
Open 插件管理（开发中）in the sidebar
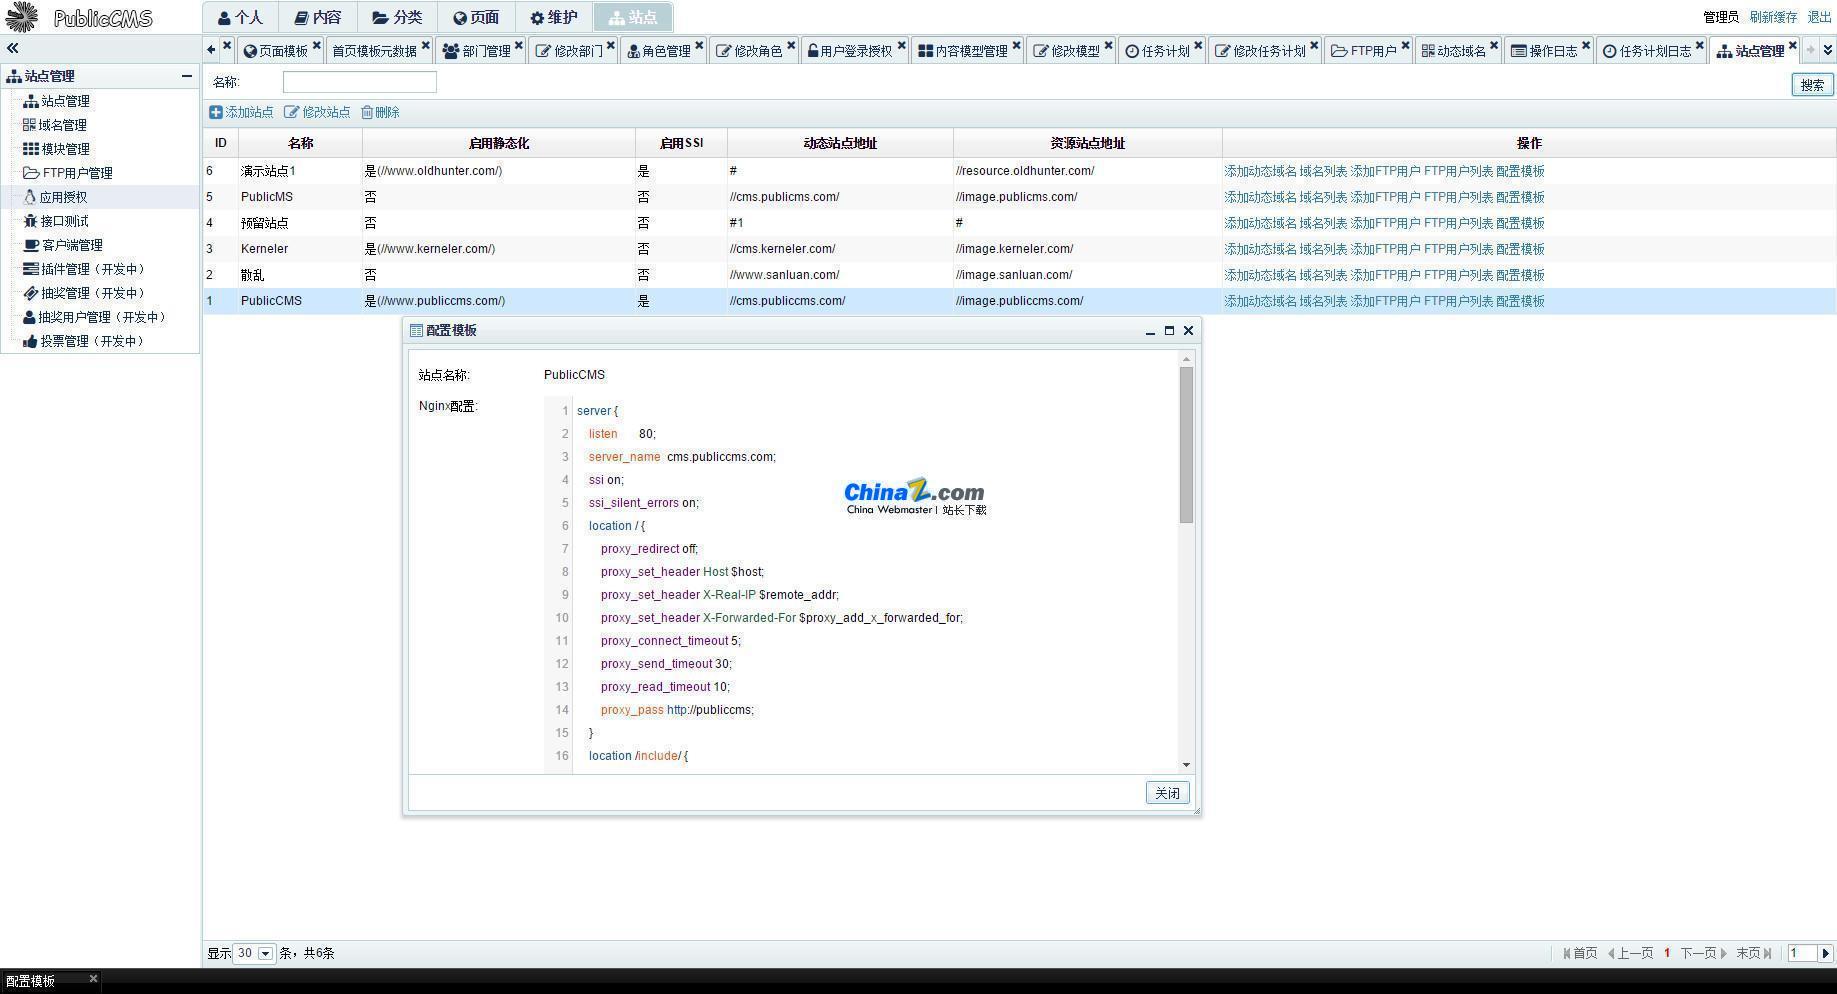[85, 269]
